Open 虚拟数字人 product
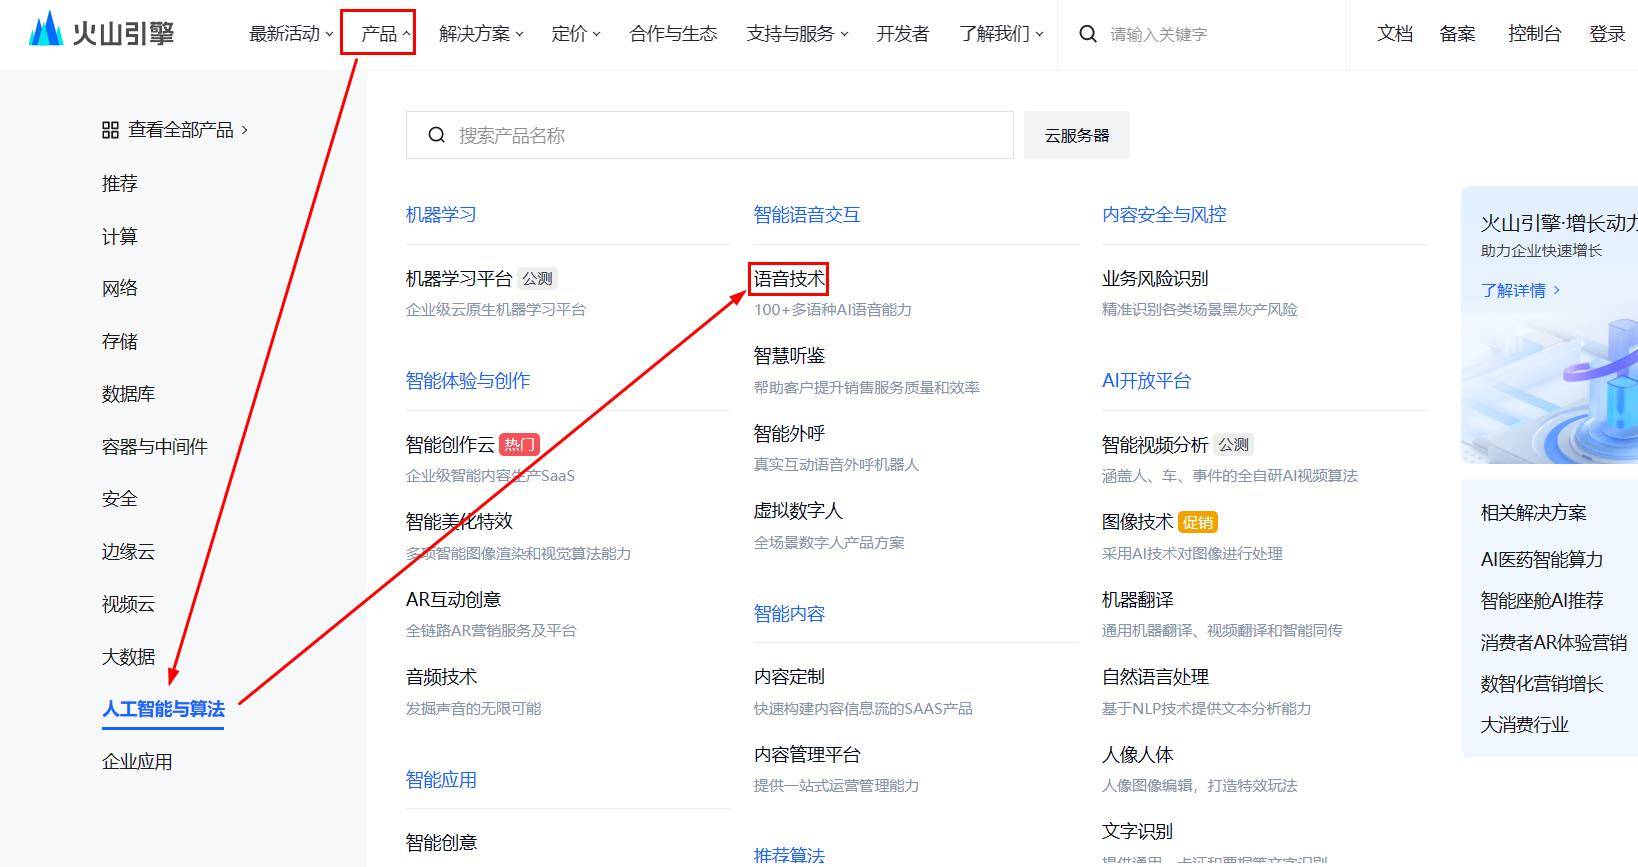This screenshot has height=867, width=1638. (x=798, y=510)
